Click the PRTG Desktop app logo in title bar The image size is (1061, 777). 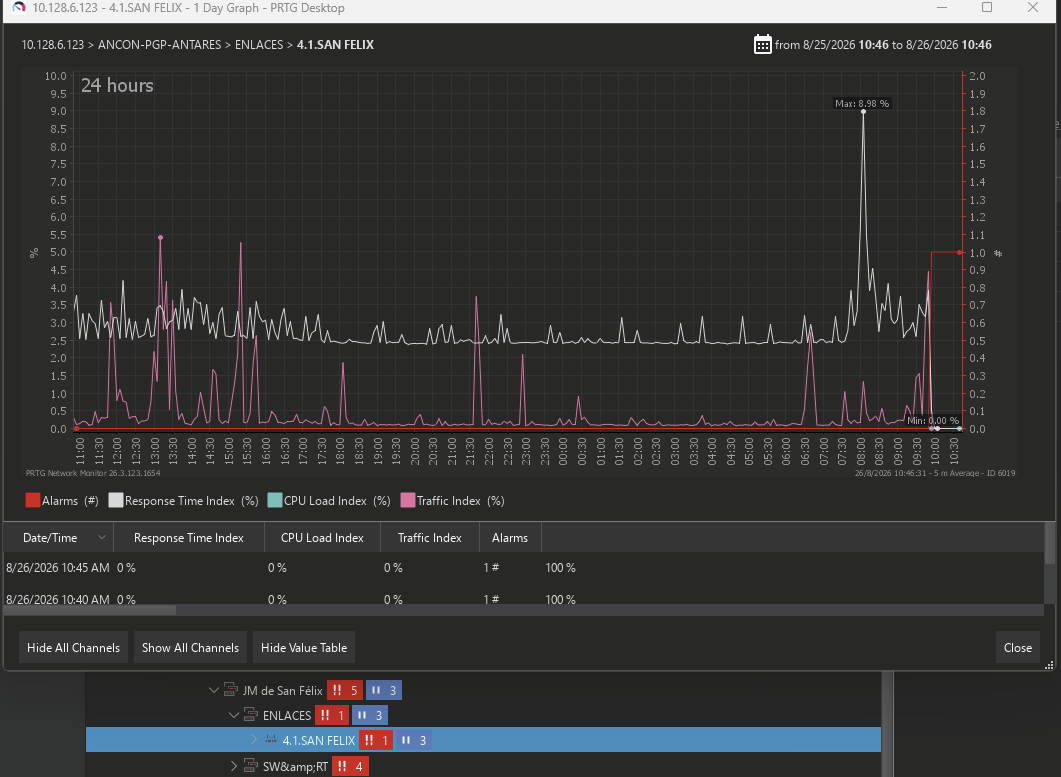click(x=19, y=7)
